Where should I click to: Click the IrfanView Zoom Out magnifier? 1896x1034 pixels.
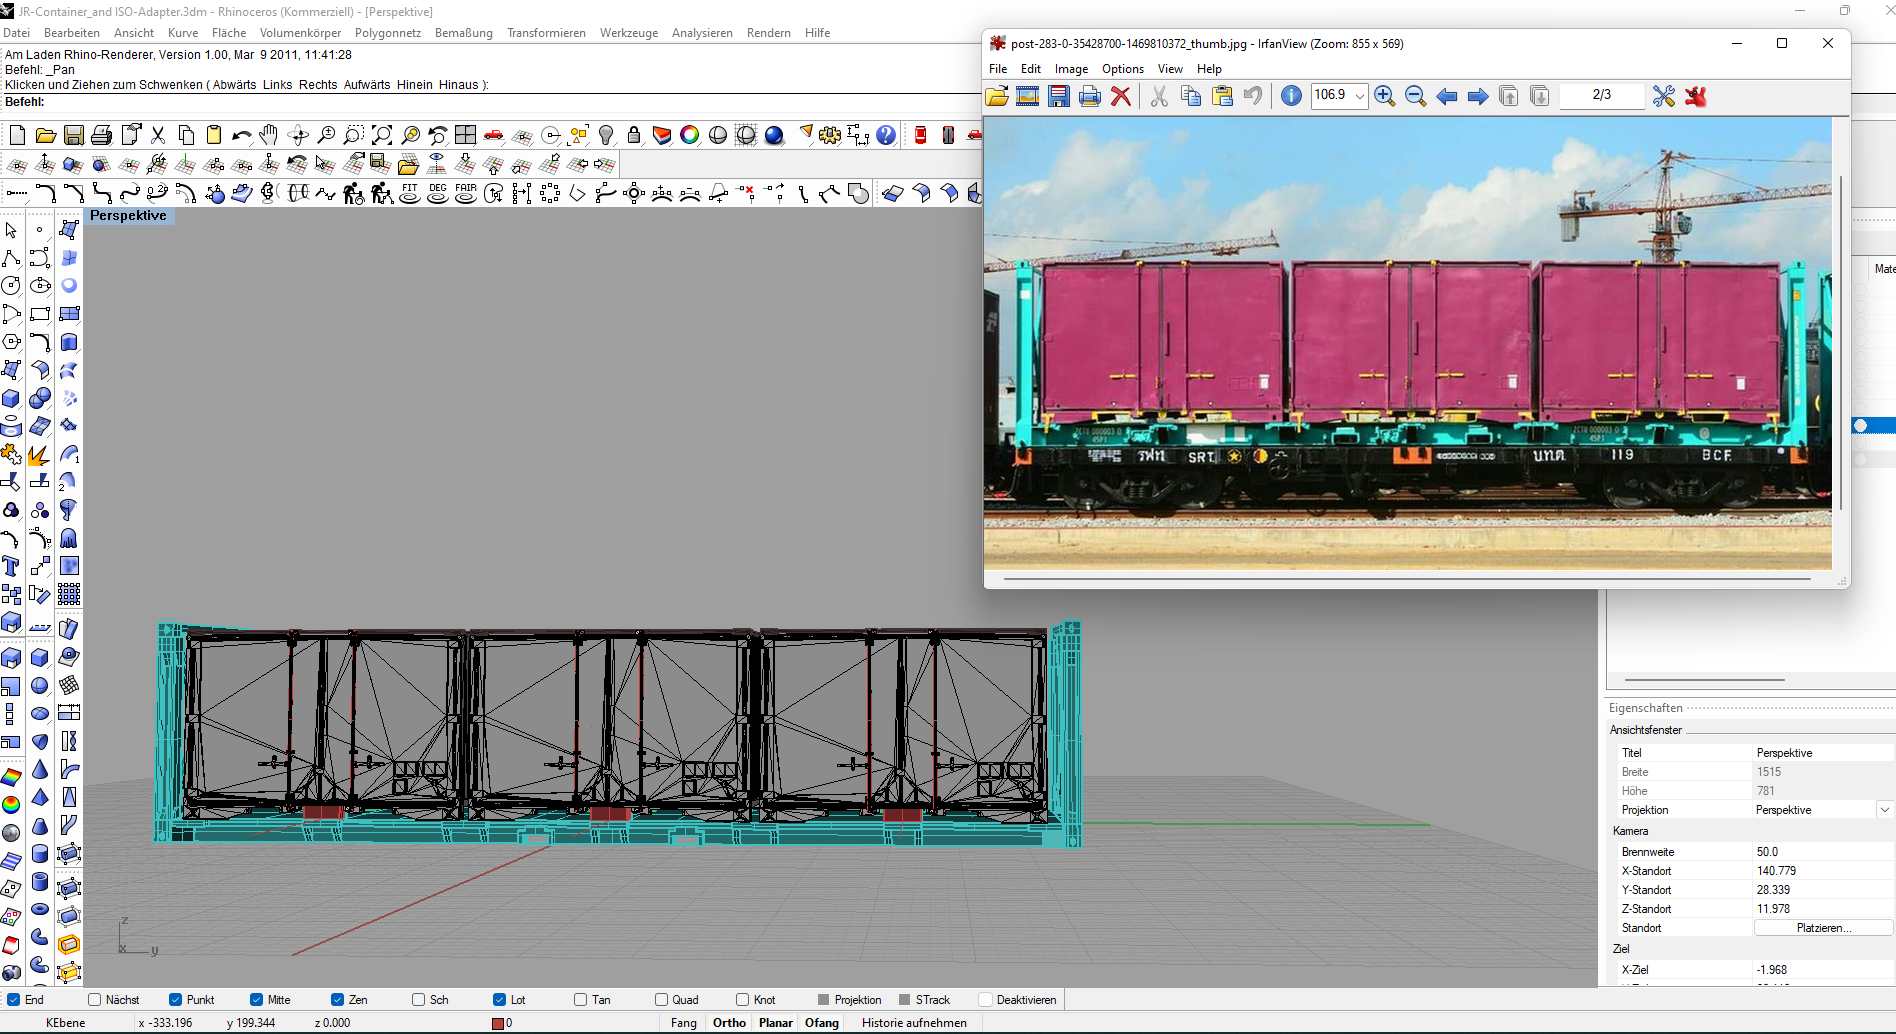tap(1416, 96)
